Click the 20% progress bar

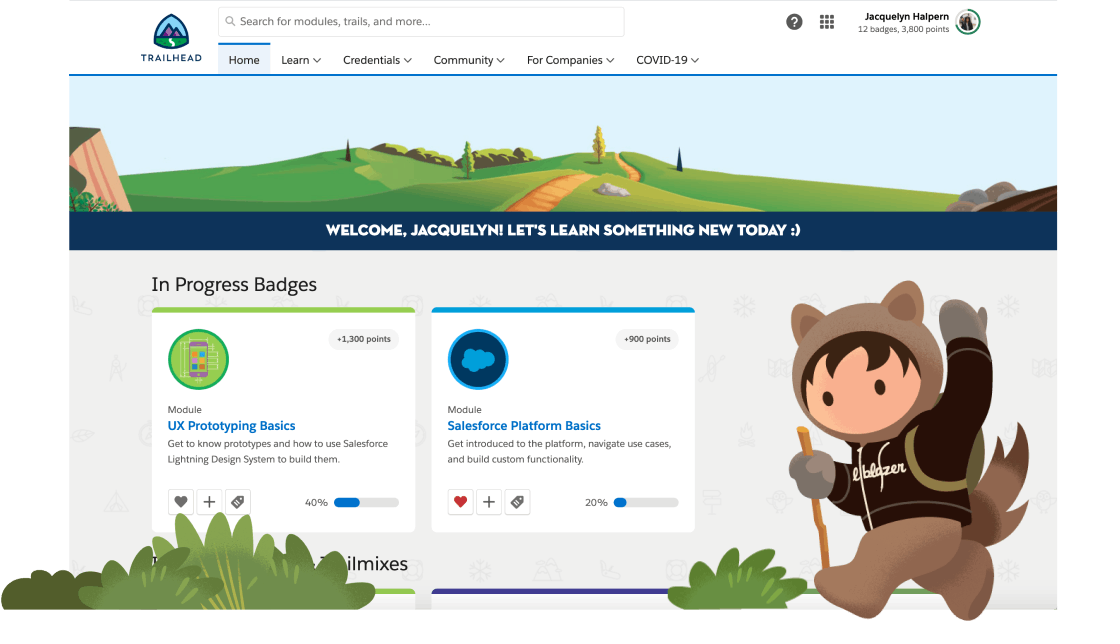click(646, 503)
